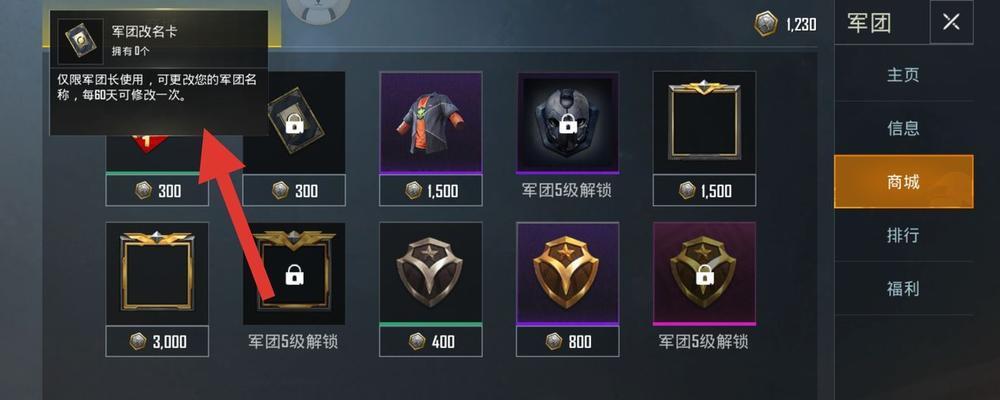Select the highlighted 商城 shop tab

(x=903, y=181)
